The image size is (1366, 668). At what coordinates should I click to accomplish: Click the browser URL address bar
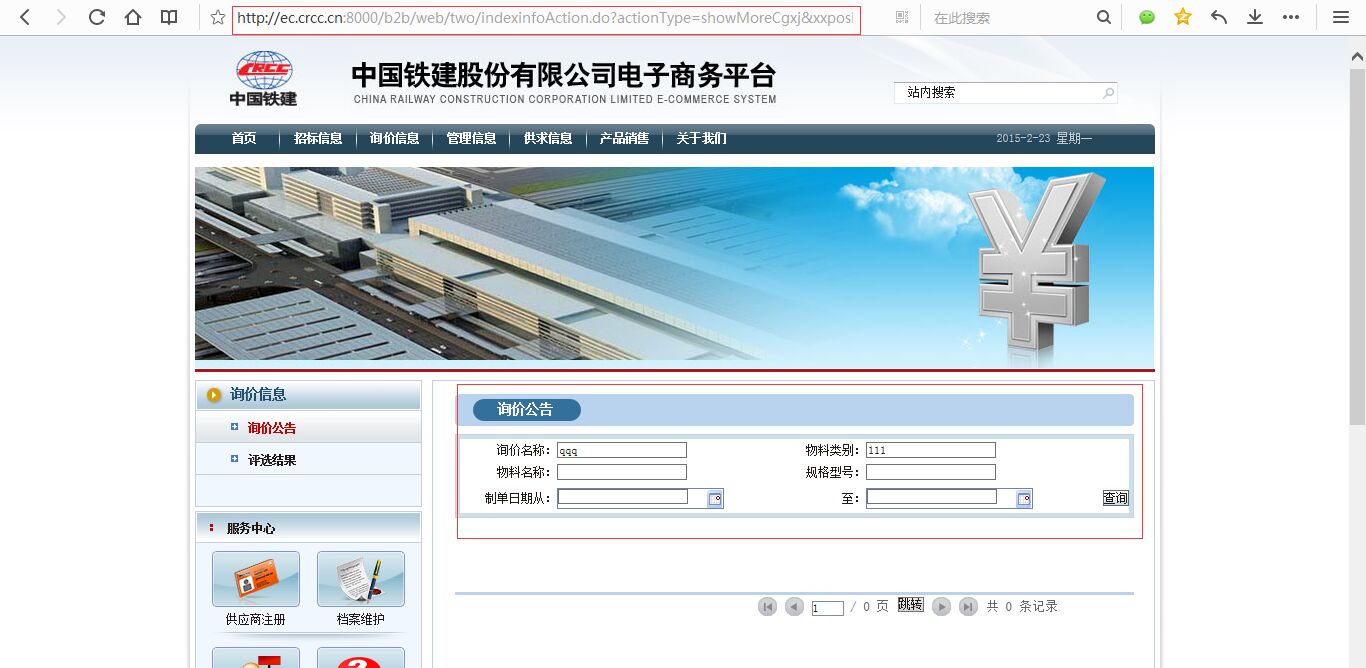[546, 19]
